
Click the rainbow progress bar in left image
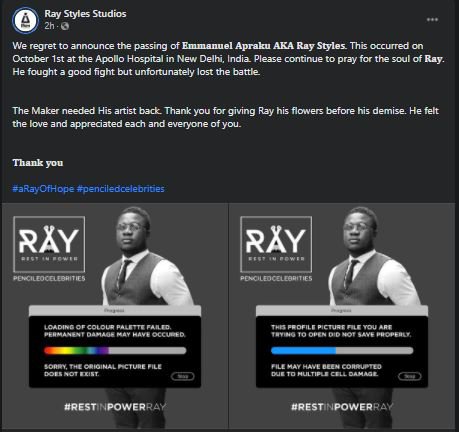click(x=115, y=351)
